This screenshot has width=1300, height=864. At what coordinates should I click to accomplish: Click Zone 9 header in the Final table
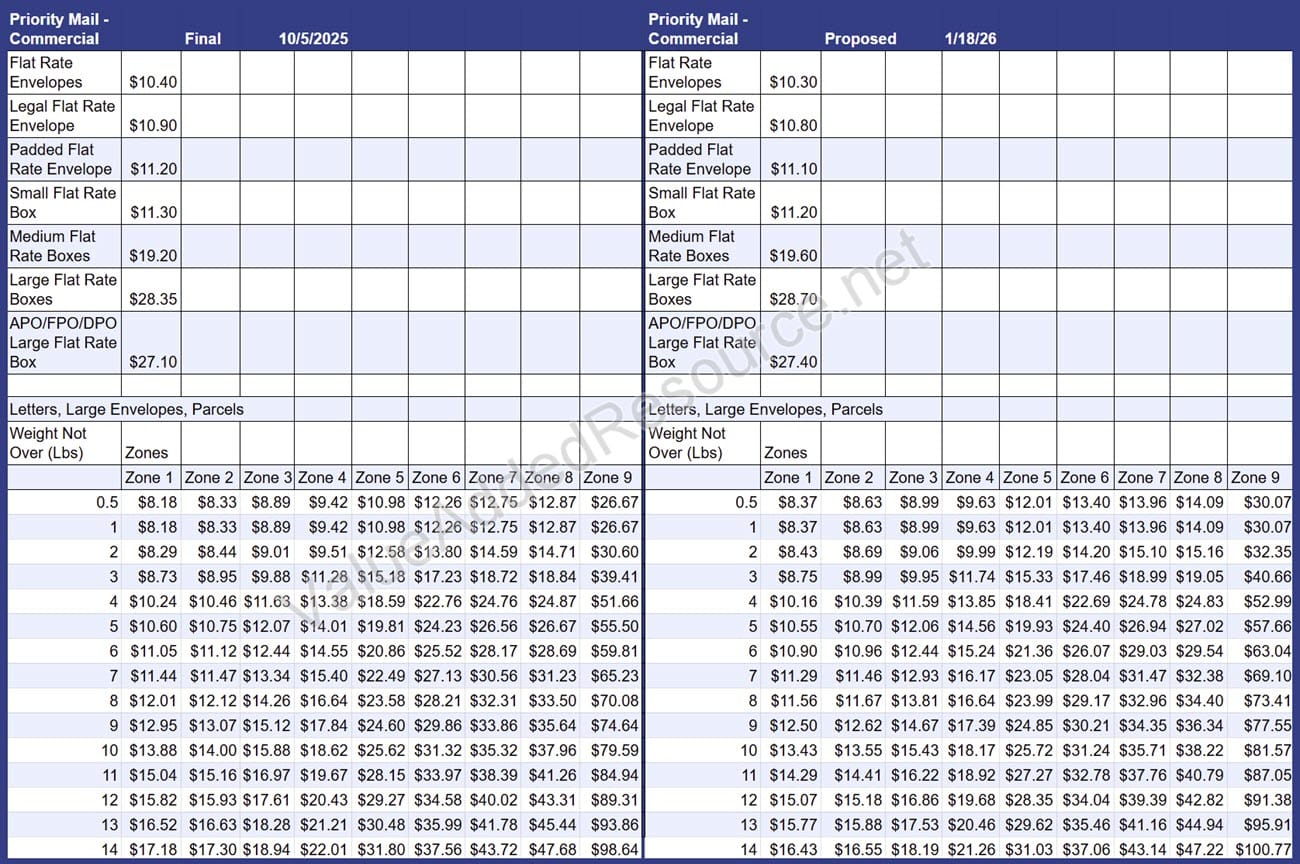610,477
